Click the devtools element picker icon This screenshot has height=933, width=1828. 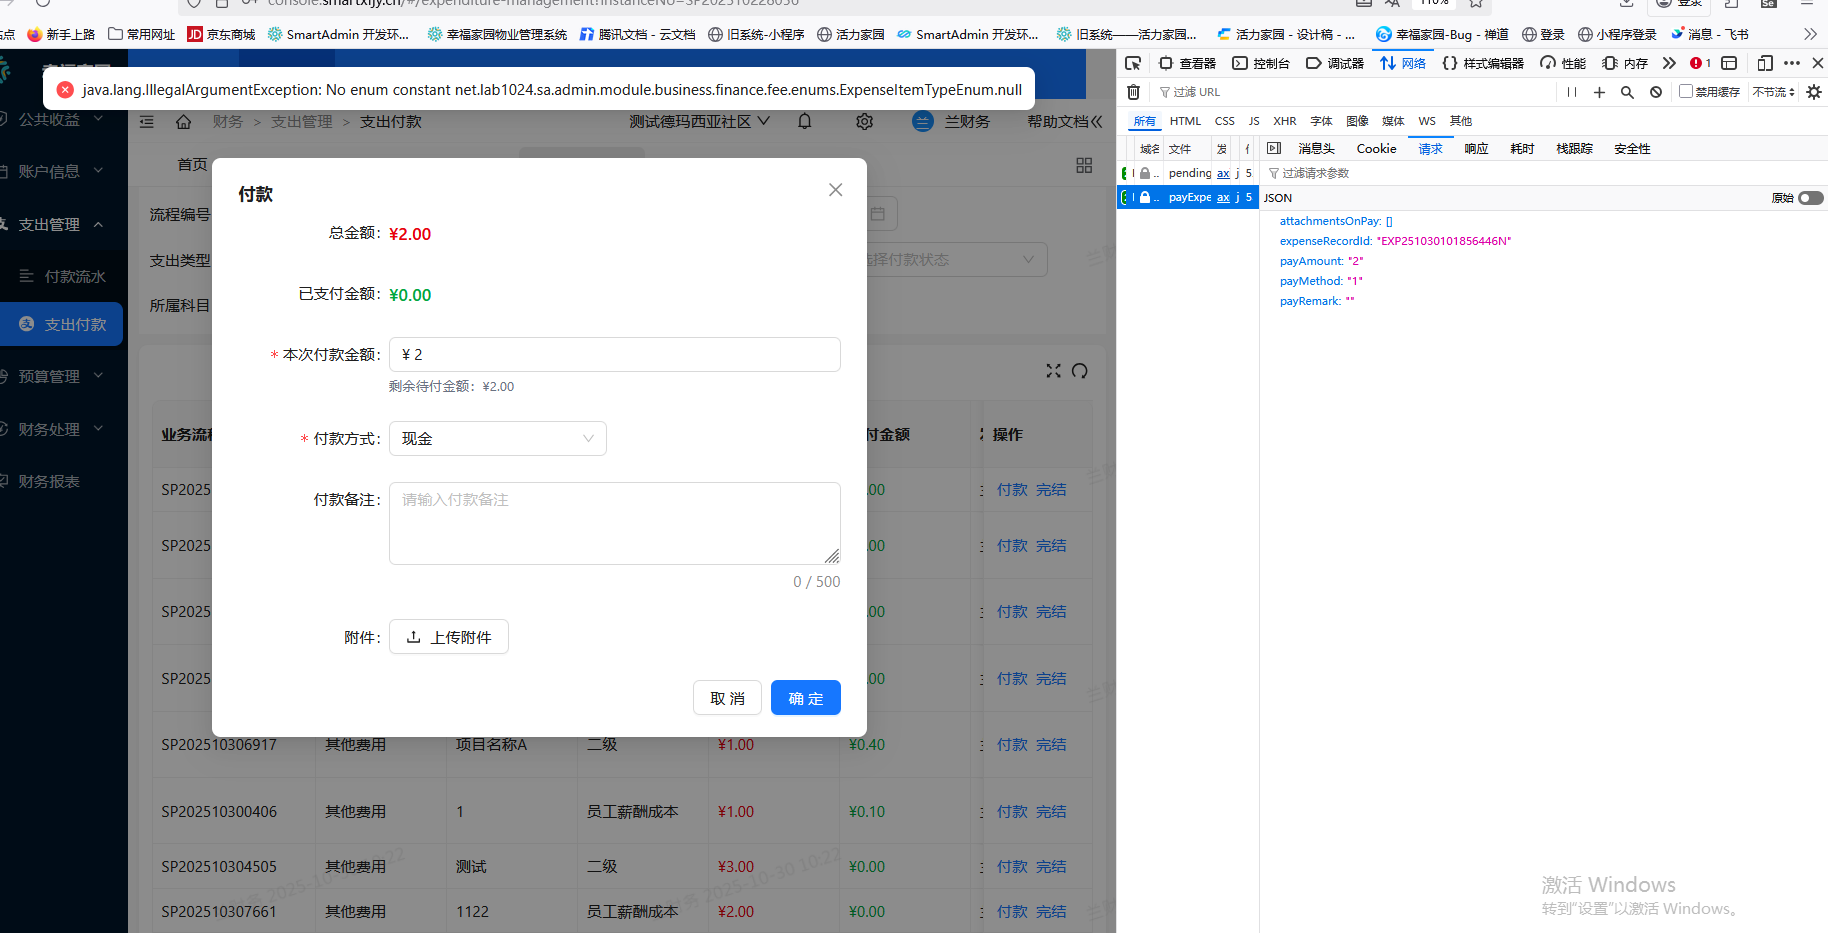(x=1133, y=63)
